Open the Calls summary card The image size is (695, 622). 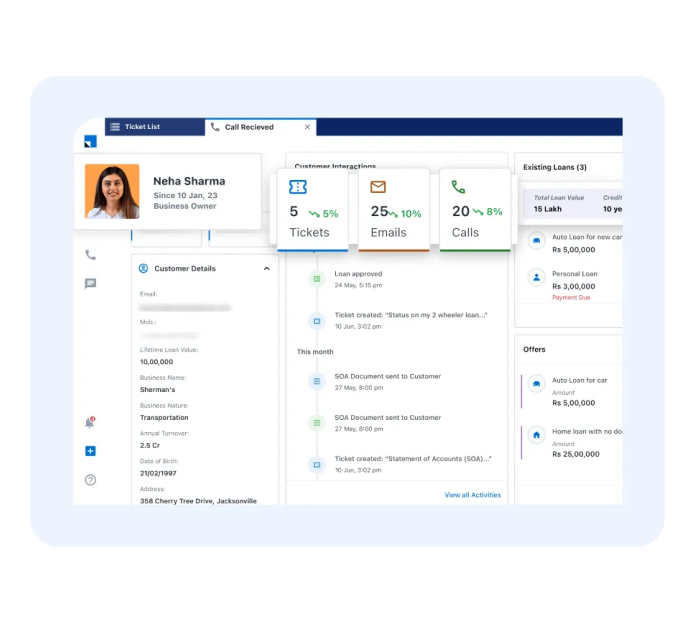click(x=475, y=210)
